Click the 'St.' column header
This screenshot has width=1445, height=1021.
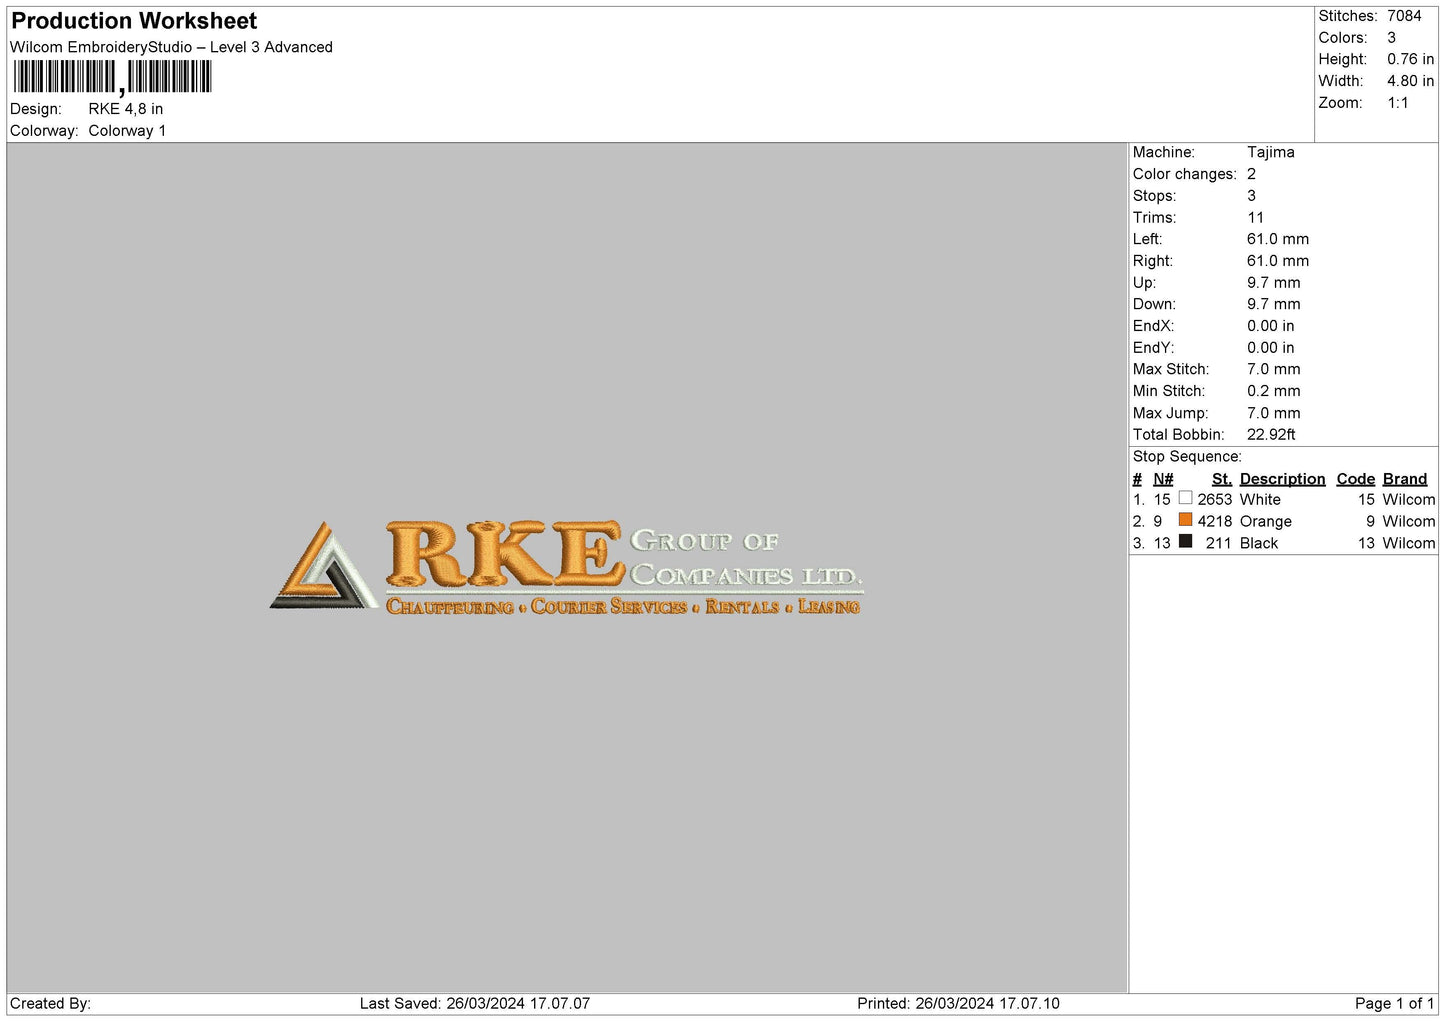[x=1222, y=479]
